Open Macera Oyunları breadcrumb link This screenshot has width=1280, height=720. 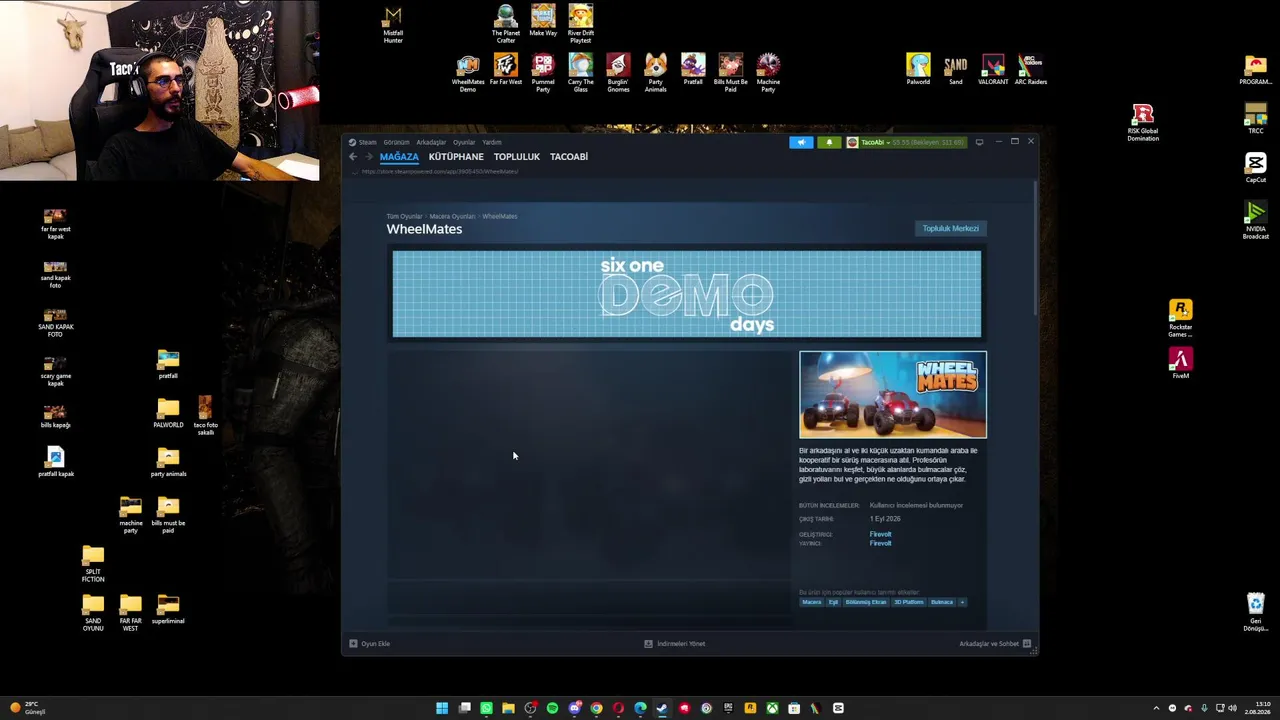(x=452, y=216)
